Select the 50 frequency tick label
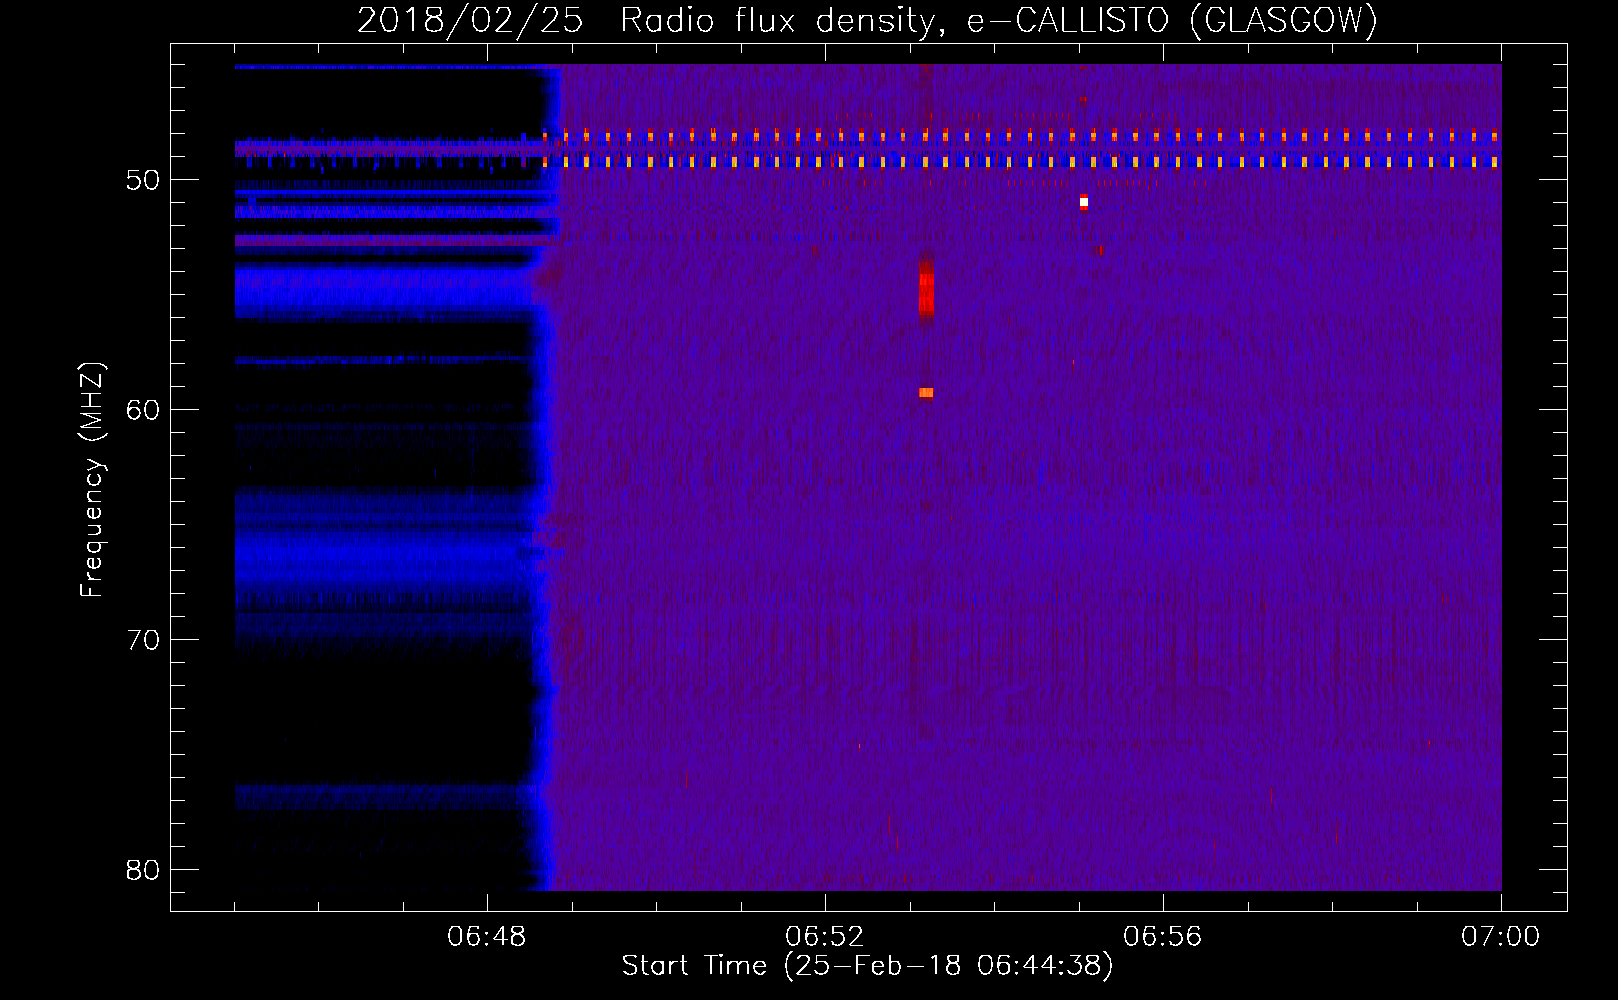1618x1000 pixels. pyautogui.click(x=143, y=180)
